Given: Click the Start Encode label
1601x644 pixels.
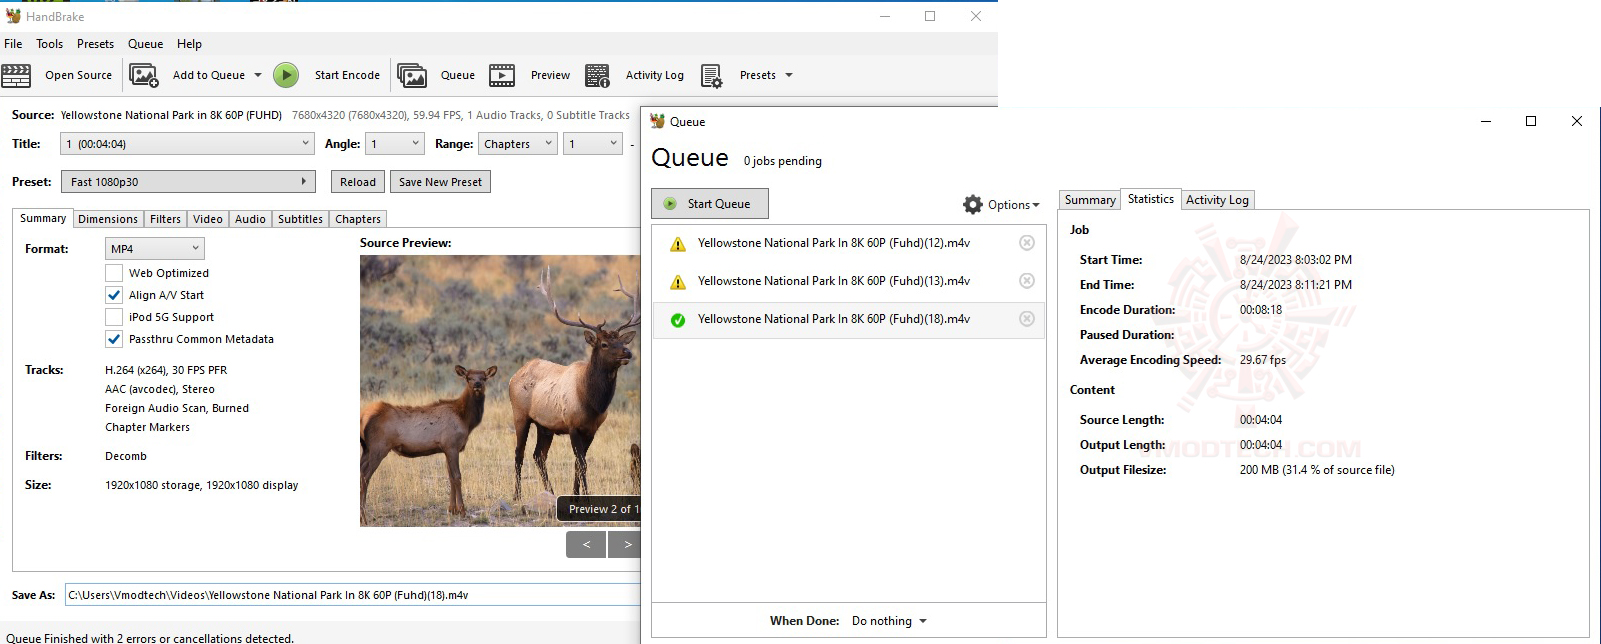Looking at the screenshot, I should (x=347, y=75).
